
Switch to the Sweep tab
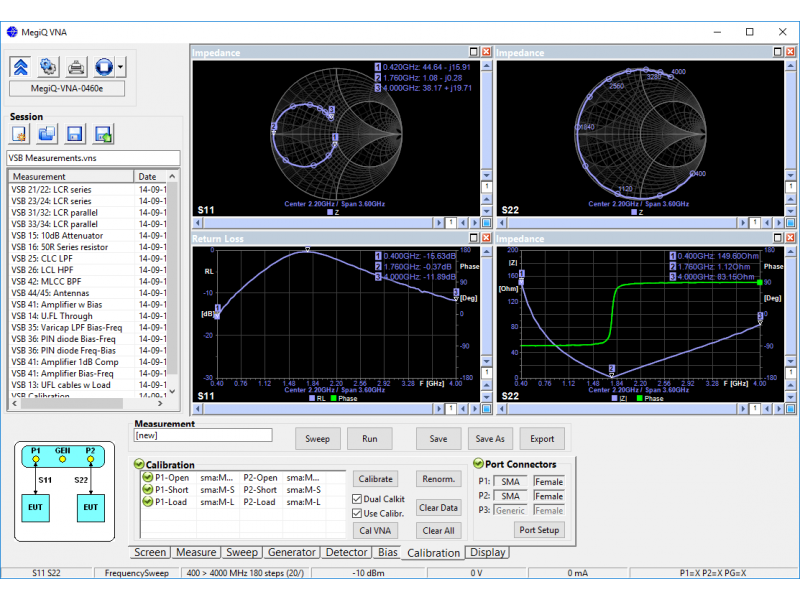(x=242, y=552)
